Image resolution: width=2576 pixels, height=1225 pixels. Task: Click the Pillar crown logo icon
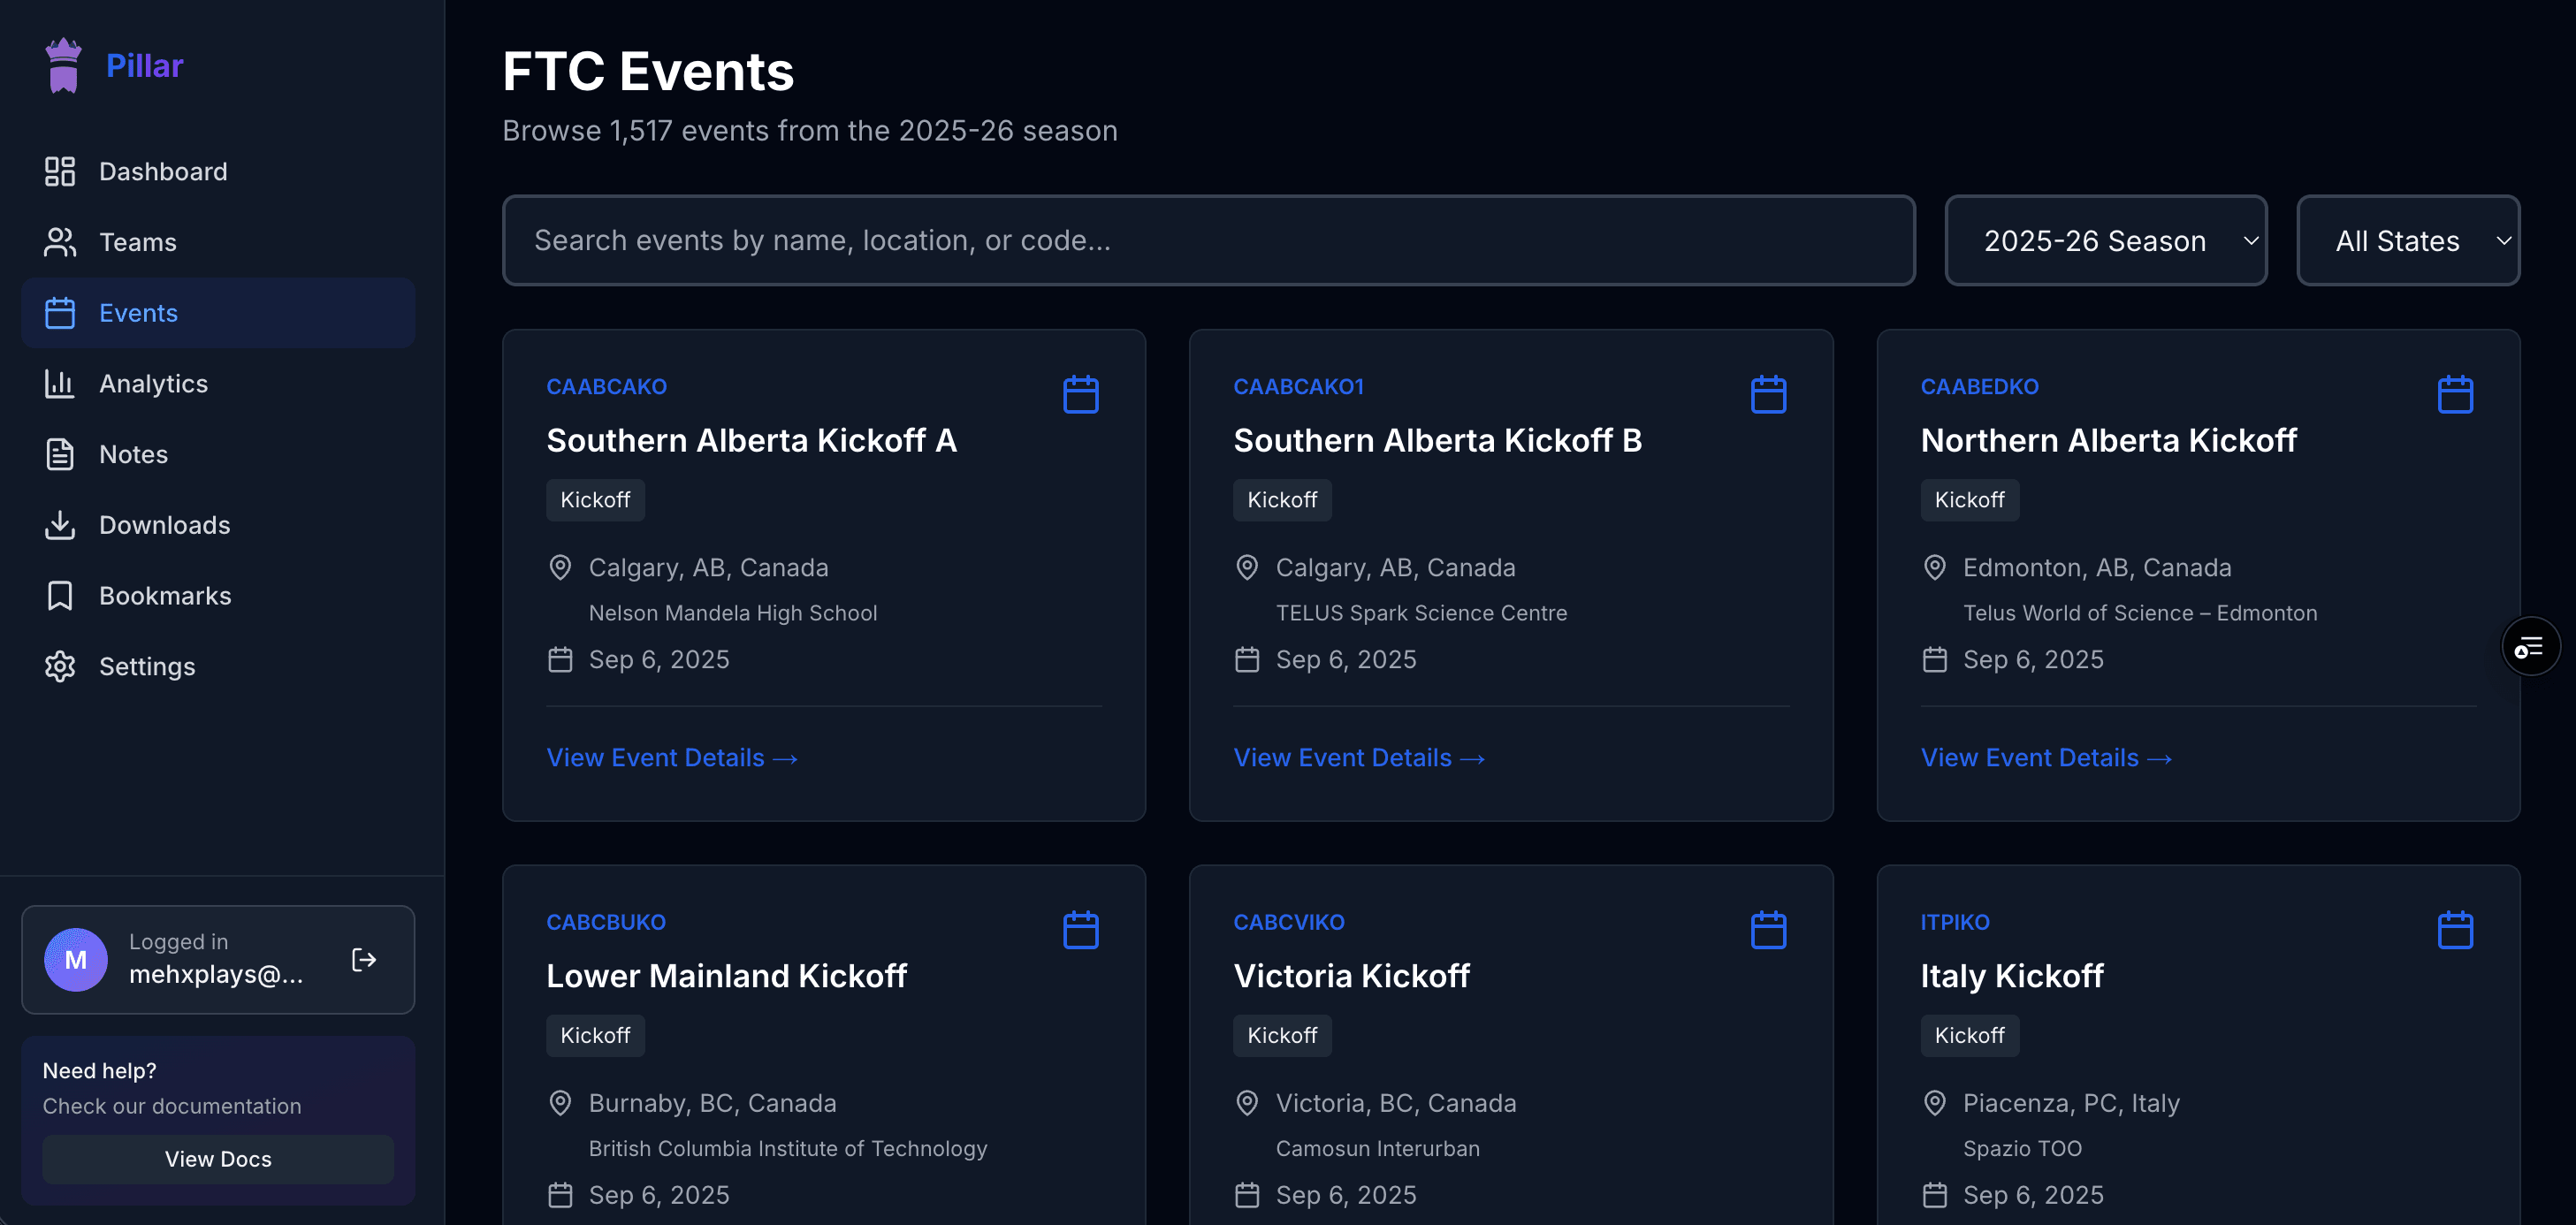(x=63, y=66)
